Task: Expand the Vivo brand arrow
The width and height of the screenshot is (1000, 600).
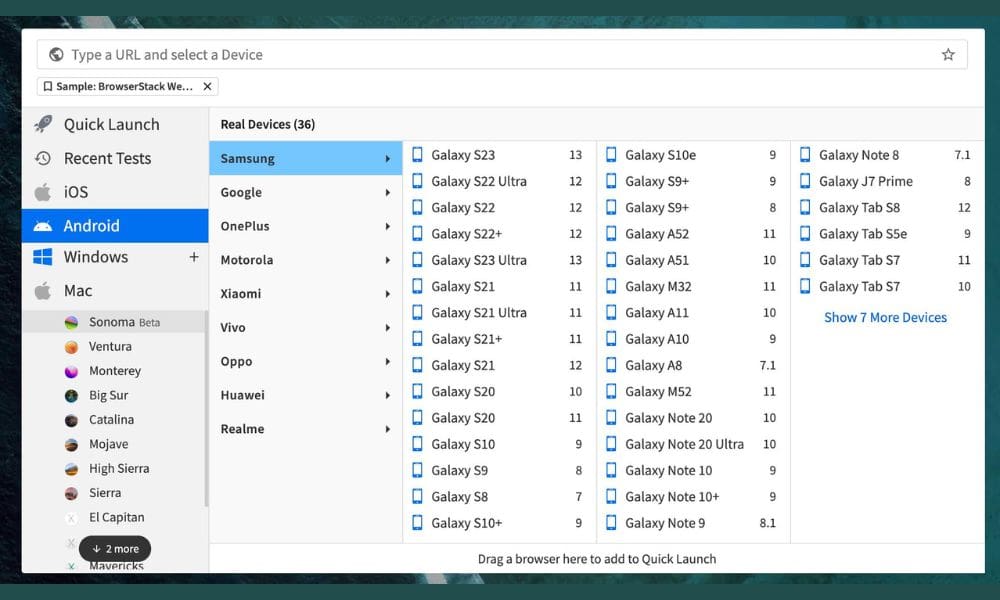Action: (387, 327)
